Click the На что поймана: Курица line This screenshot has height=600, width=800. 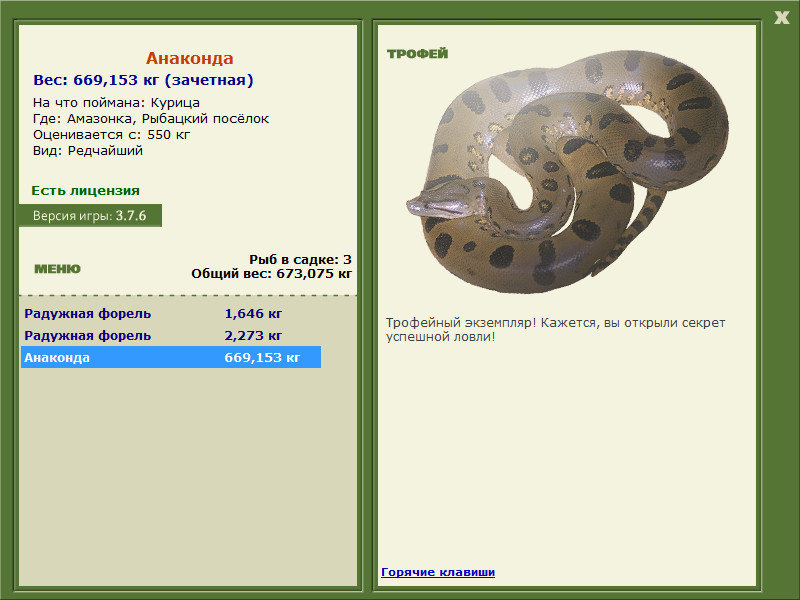pyautogui.click(x=116, y=103)
